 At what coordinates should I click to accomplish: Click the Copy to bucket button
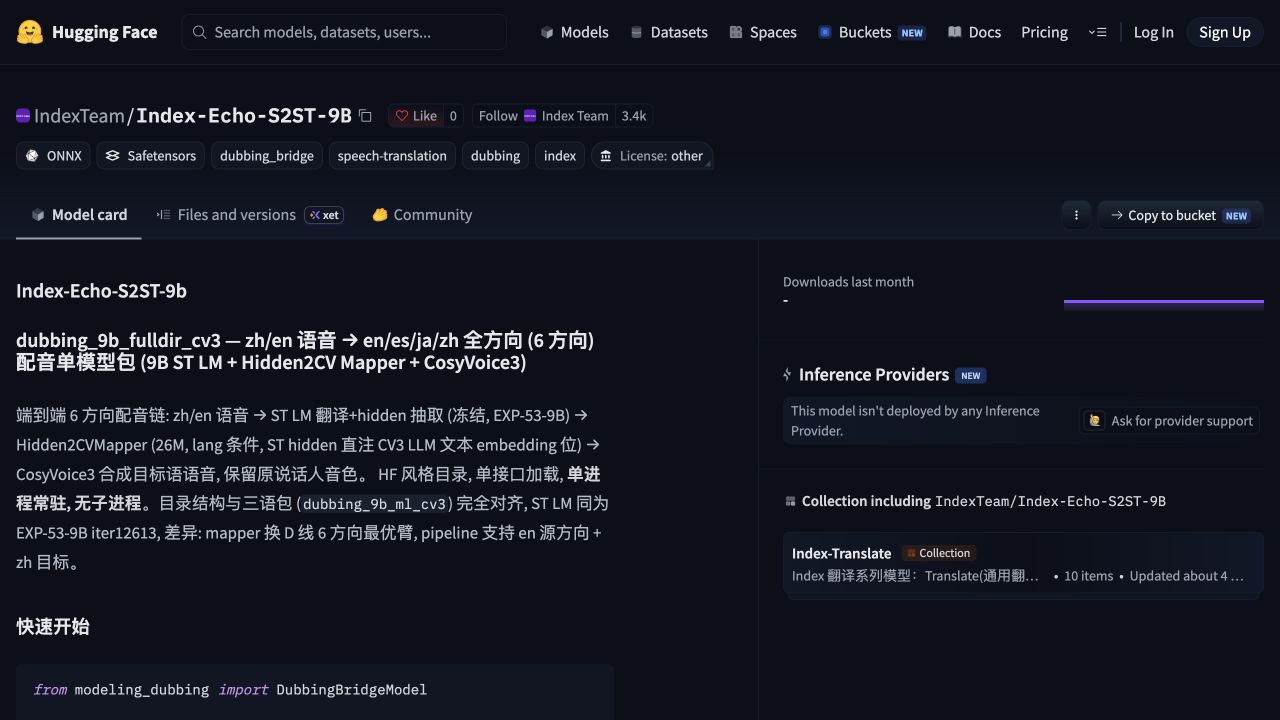(1181, 215)
